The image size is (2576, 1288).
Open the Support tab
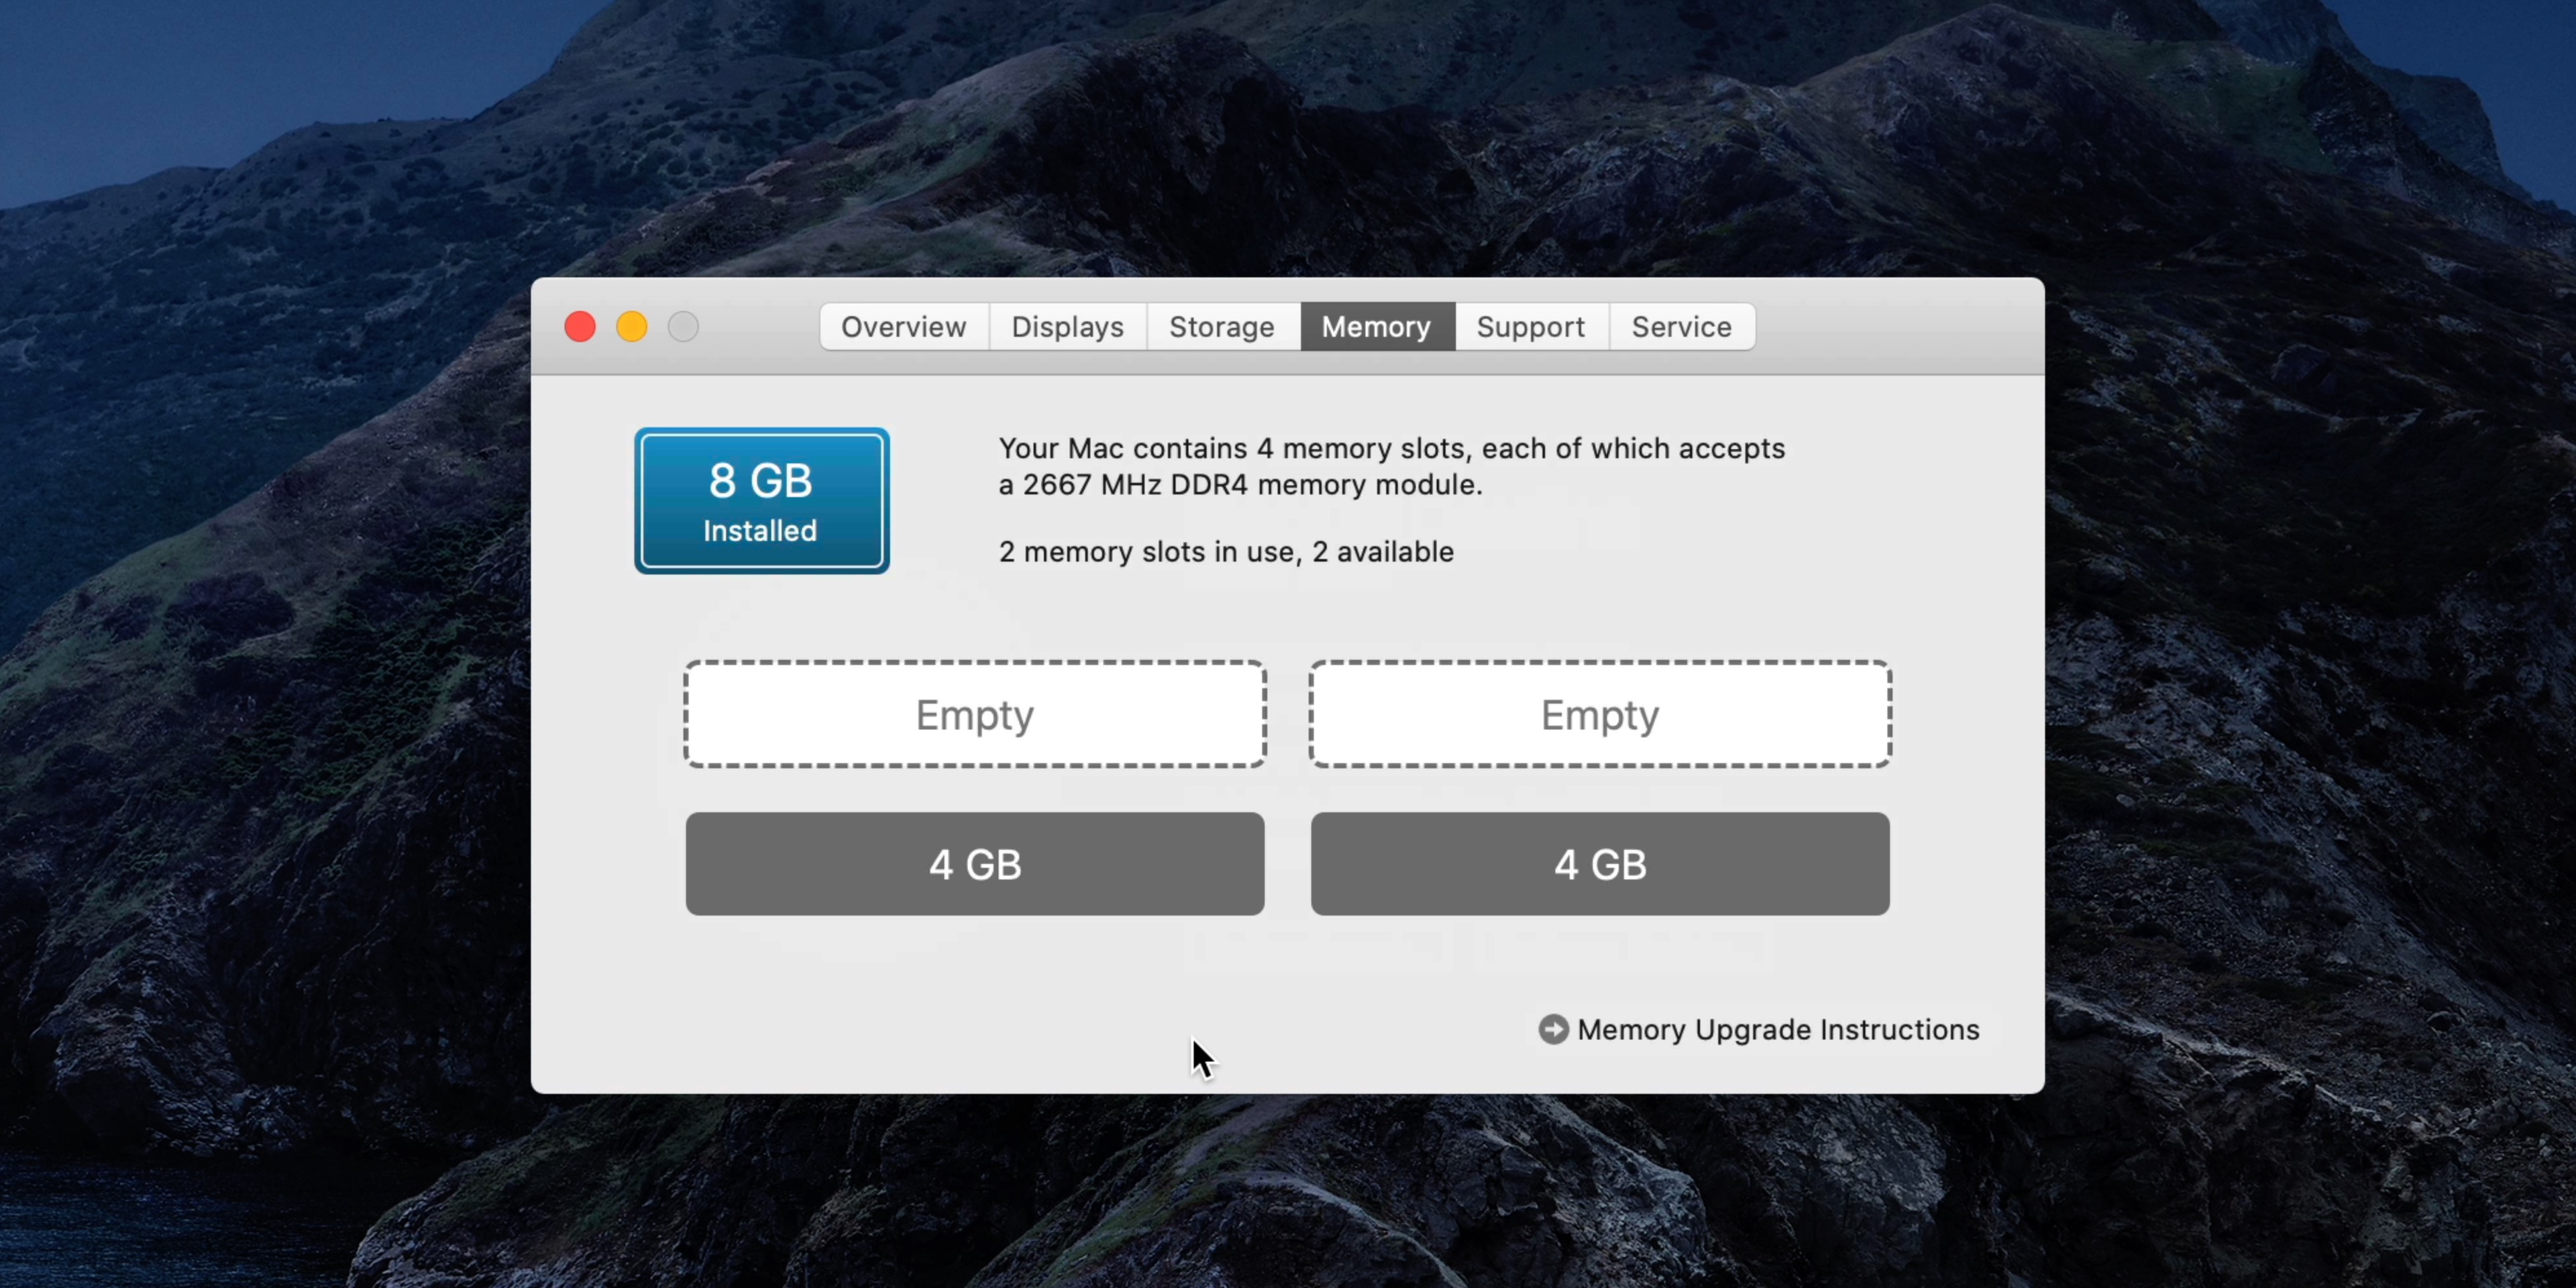1529,327
